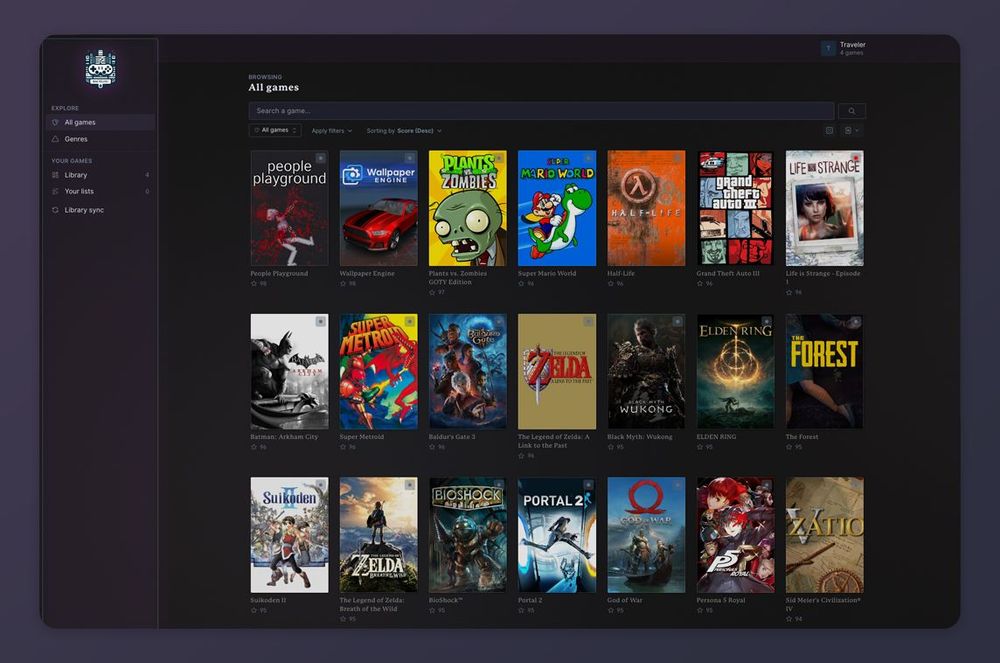Open the layout options dropdown at toolbar's far right

(851, 130)
